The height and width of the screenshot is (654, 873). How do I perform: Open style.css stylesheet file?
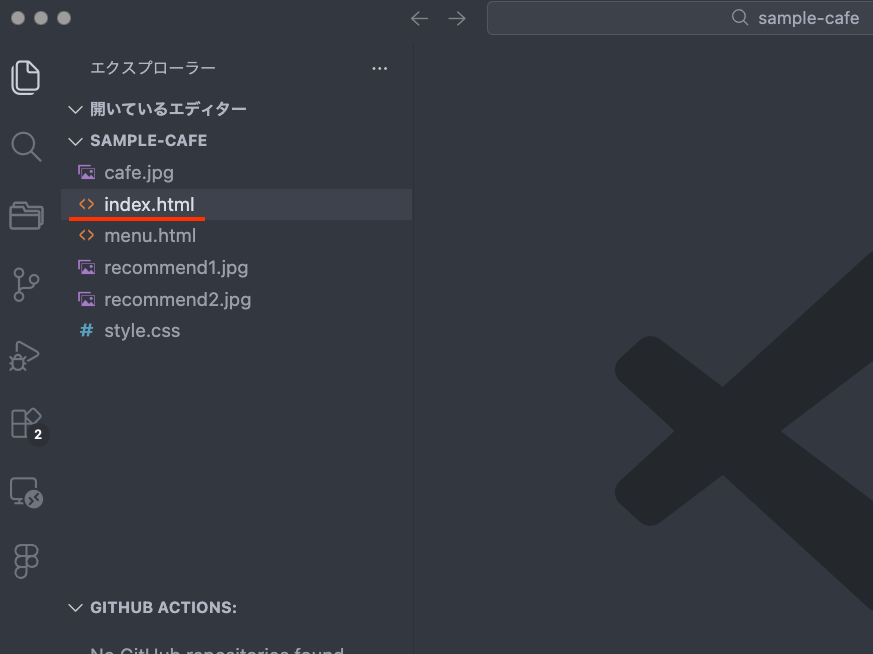tap(142, 330)
